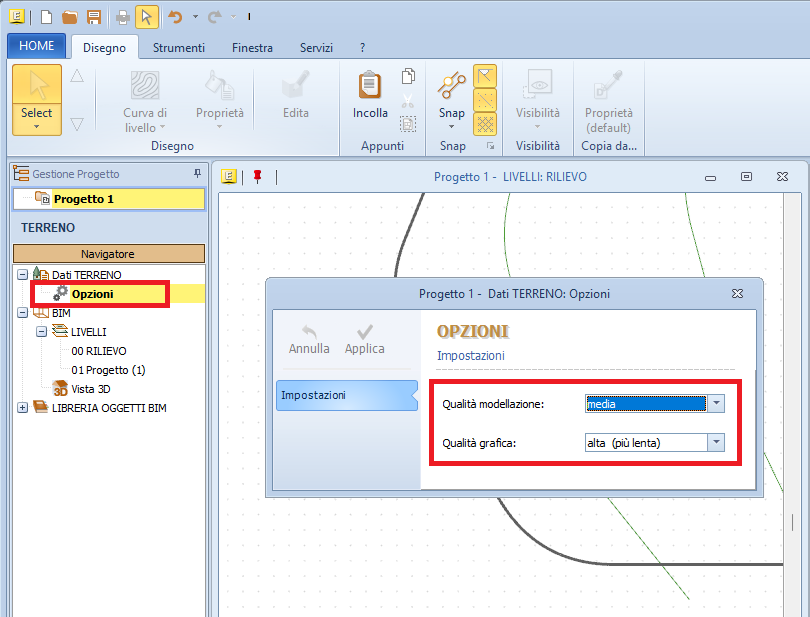The image size is (810, 617).
Task: Toggle the middle diagonal snap button
Action: pos(485,100)
